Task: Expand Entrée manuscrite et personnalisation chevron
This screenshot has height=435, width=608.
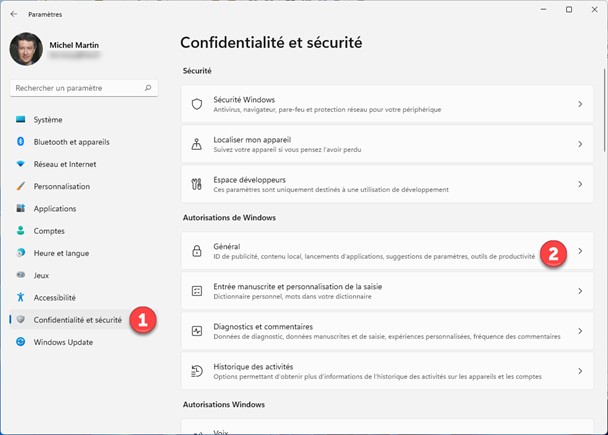Action: [580, 291]
